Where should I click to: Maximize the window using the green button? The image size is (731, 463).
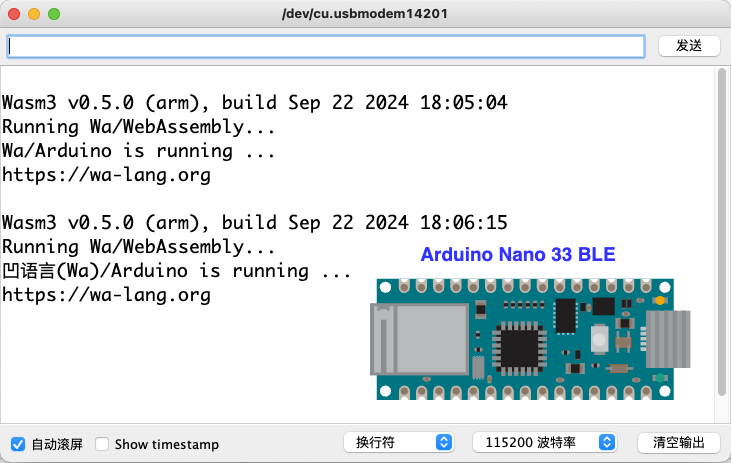tap(54, 15)
